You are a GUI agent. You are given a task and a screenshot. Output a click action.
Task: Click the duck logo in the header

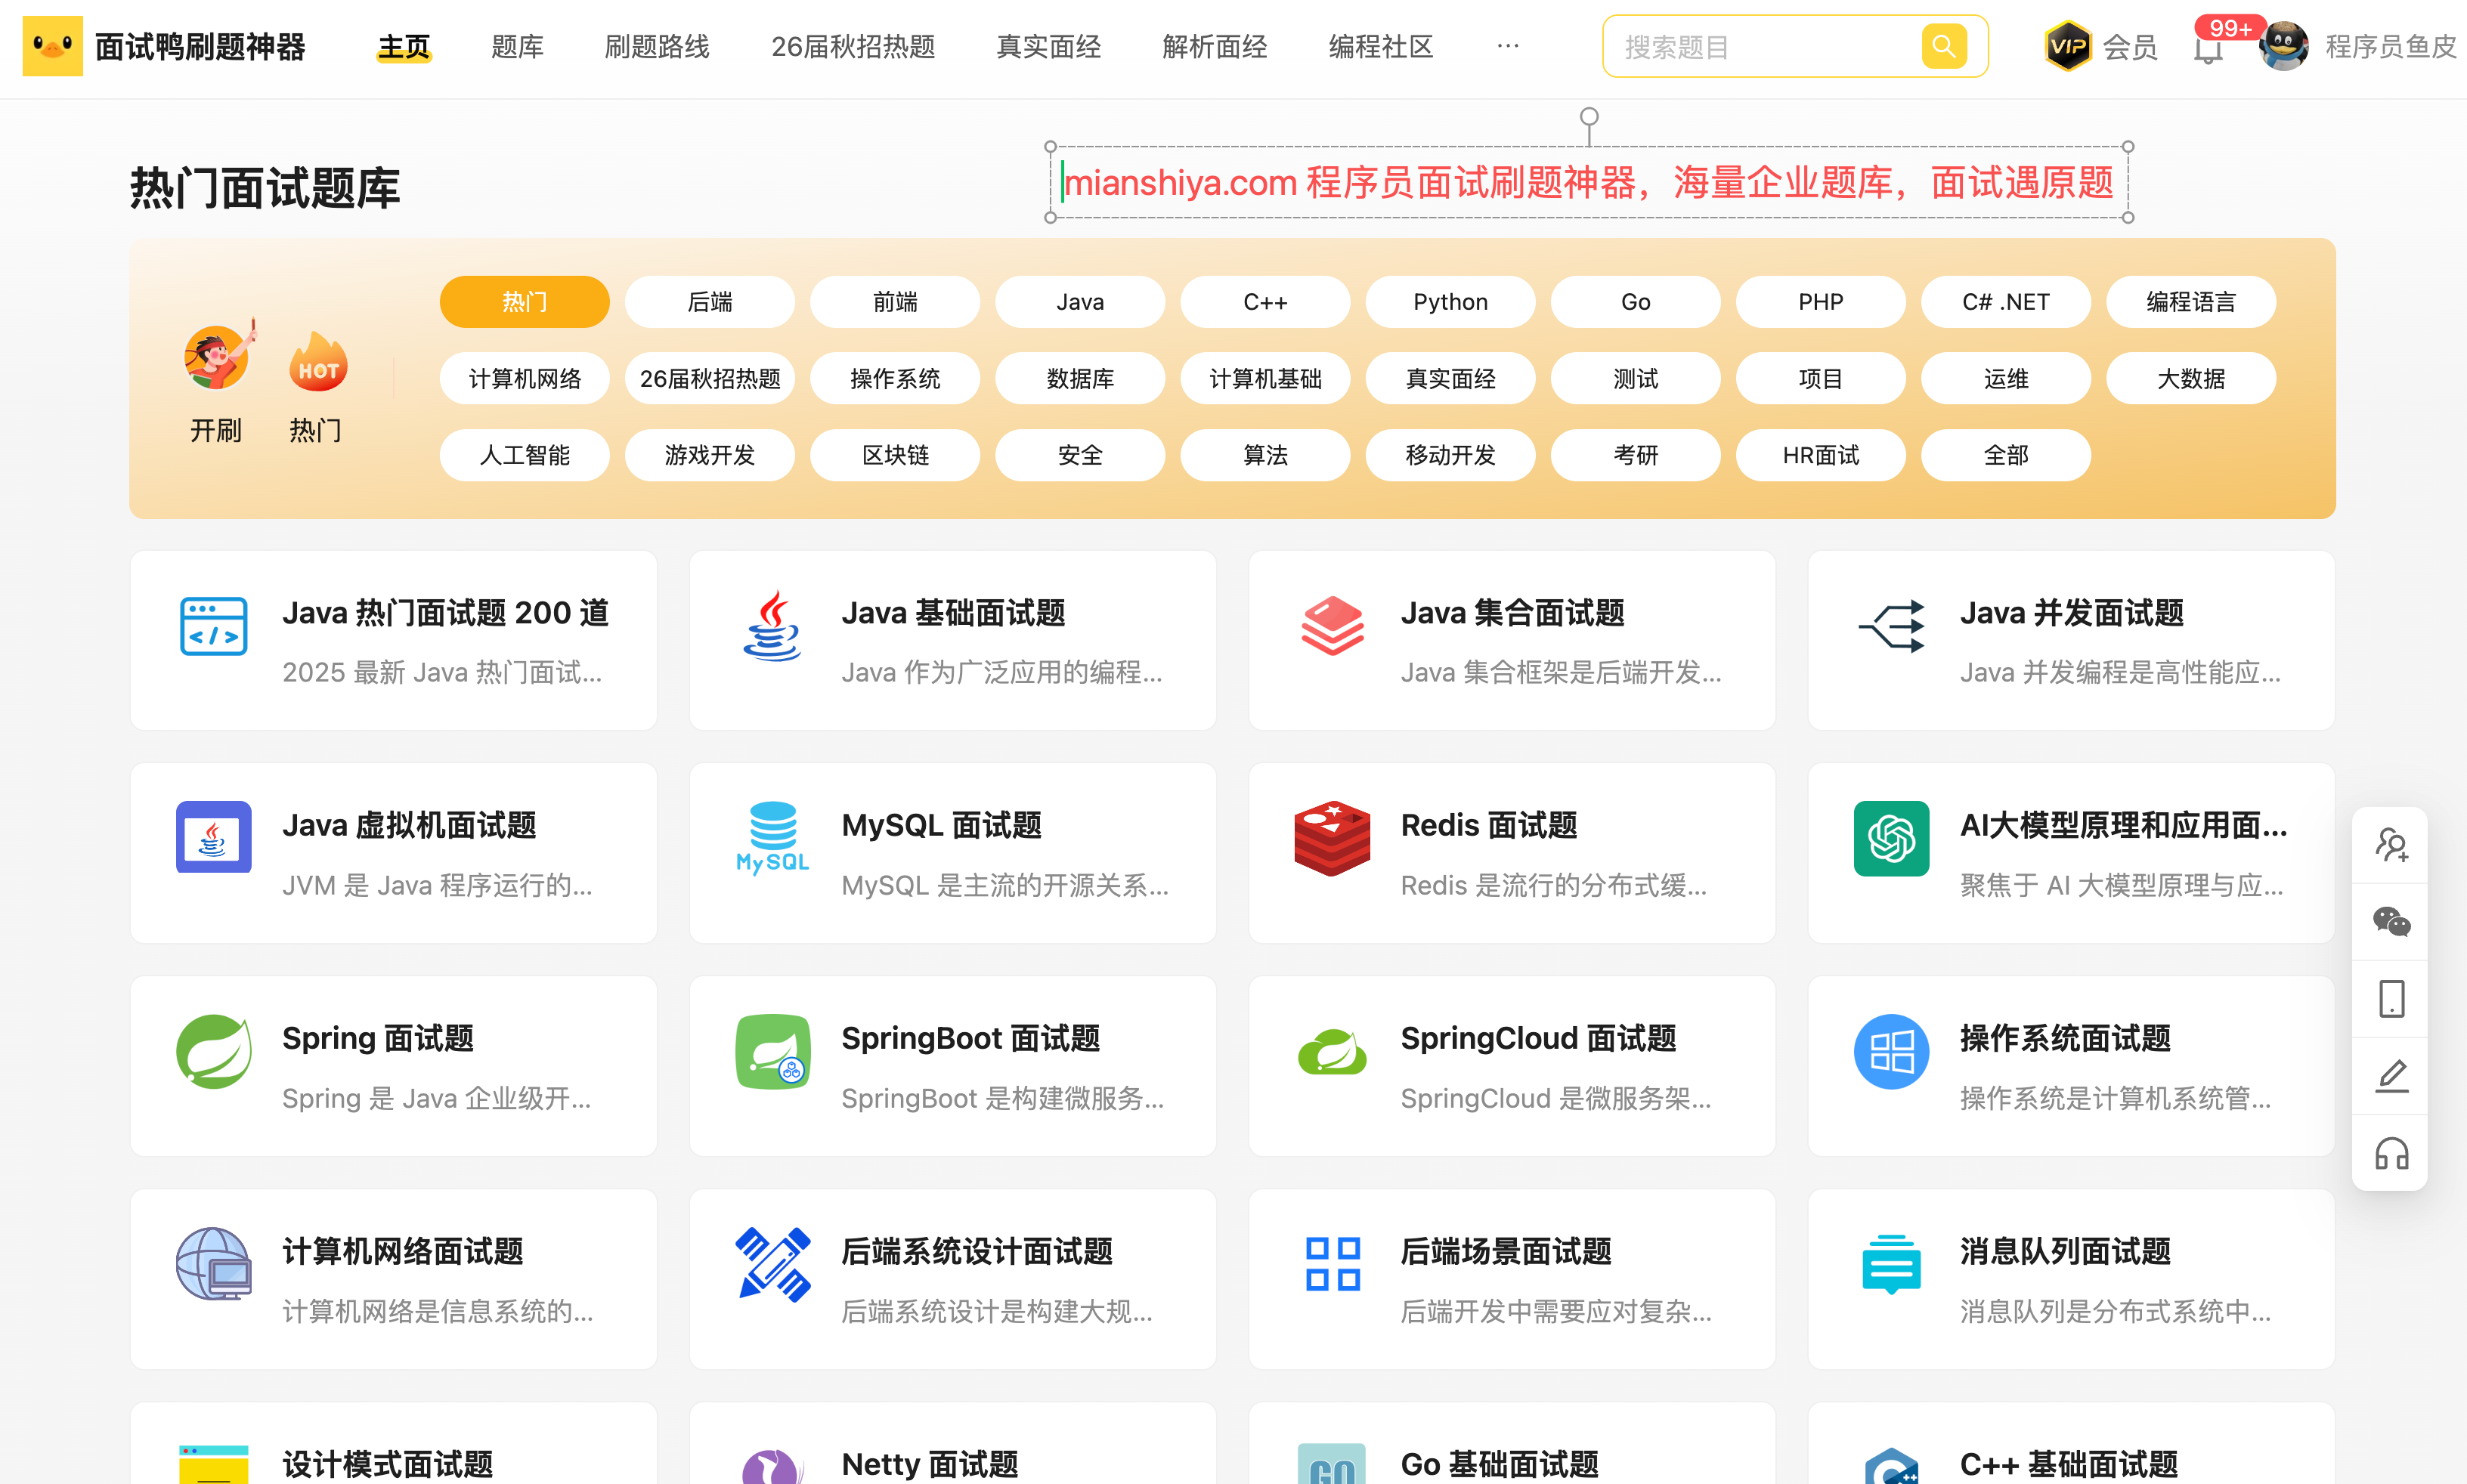pyautogui.click(x=52, y=46)
